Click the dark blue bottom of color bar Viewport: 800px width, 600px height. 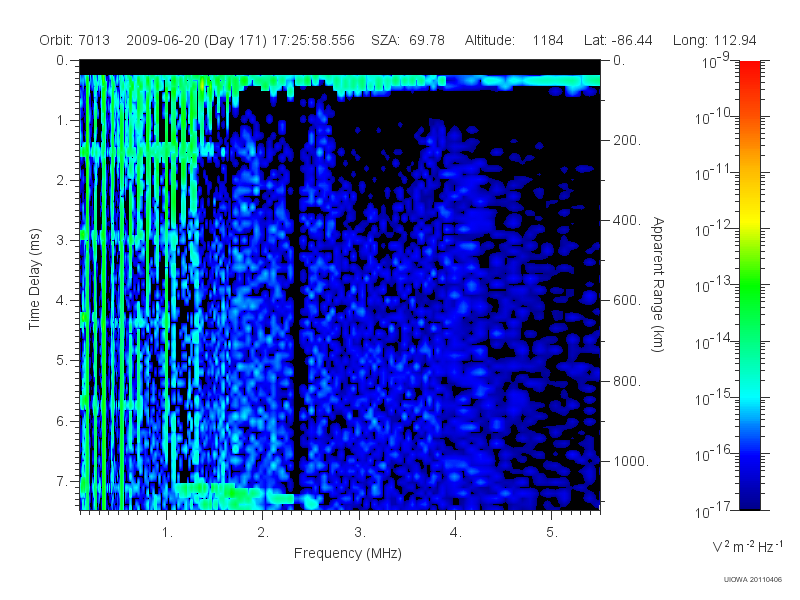click(x=749, y=497)
